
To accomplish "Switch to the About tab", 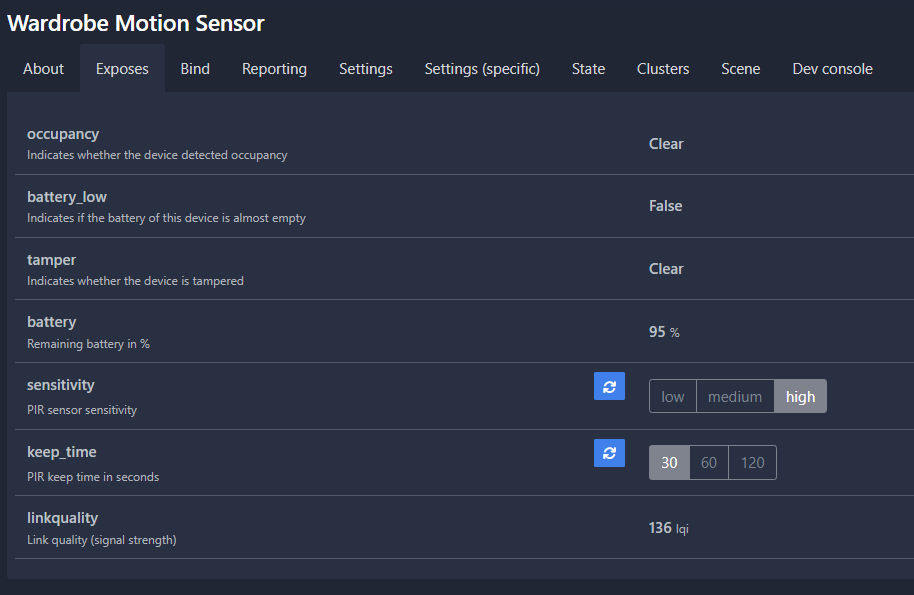I will (43, 68).
